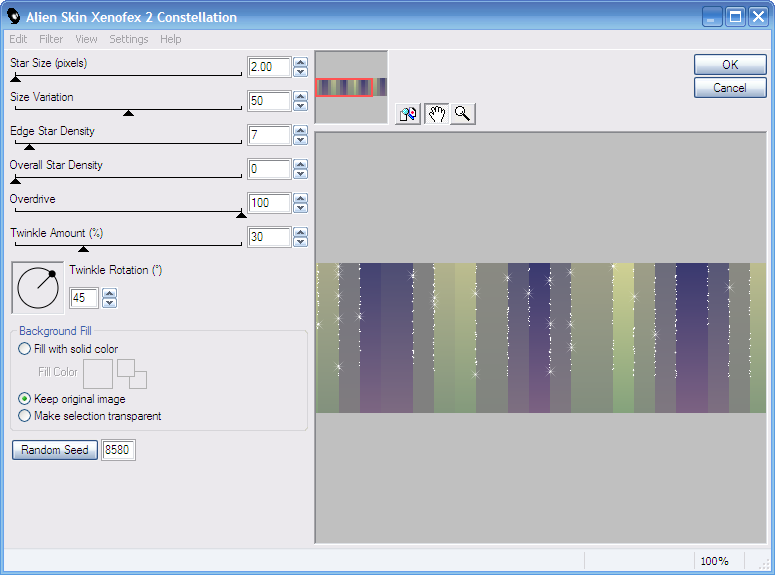Click the Twinkle Rotation degrees field

click(84, 298)
